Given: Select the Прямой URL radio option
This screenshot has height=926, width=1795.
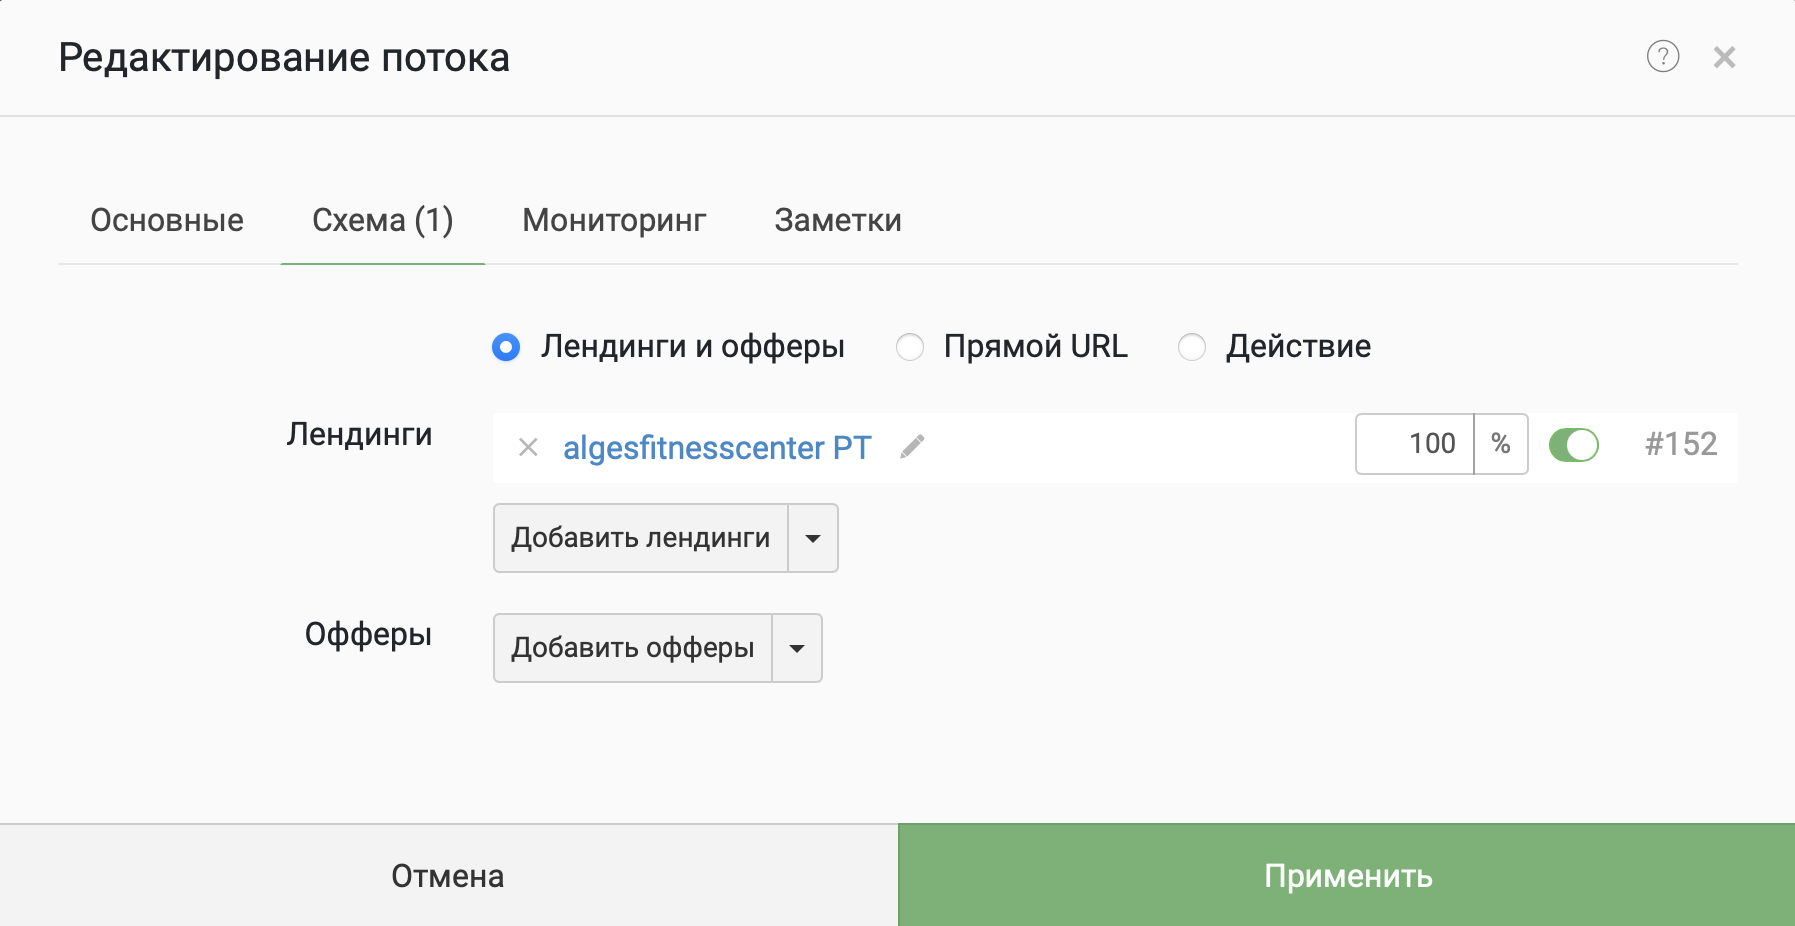Looking at the screenshot, I should point(910,347).
